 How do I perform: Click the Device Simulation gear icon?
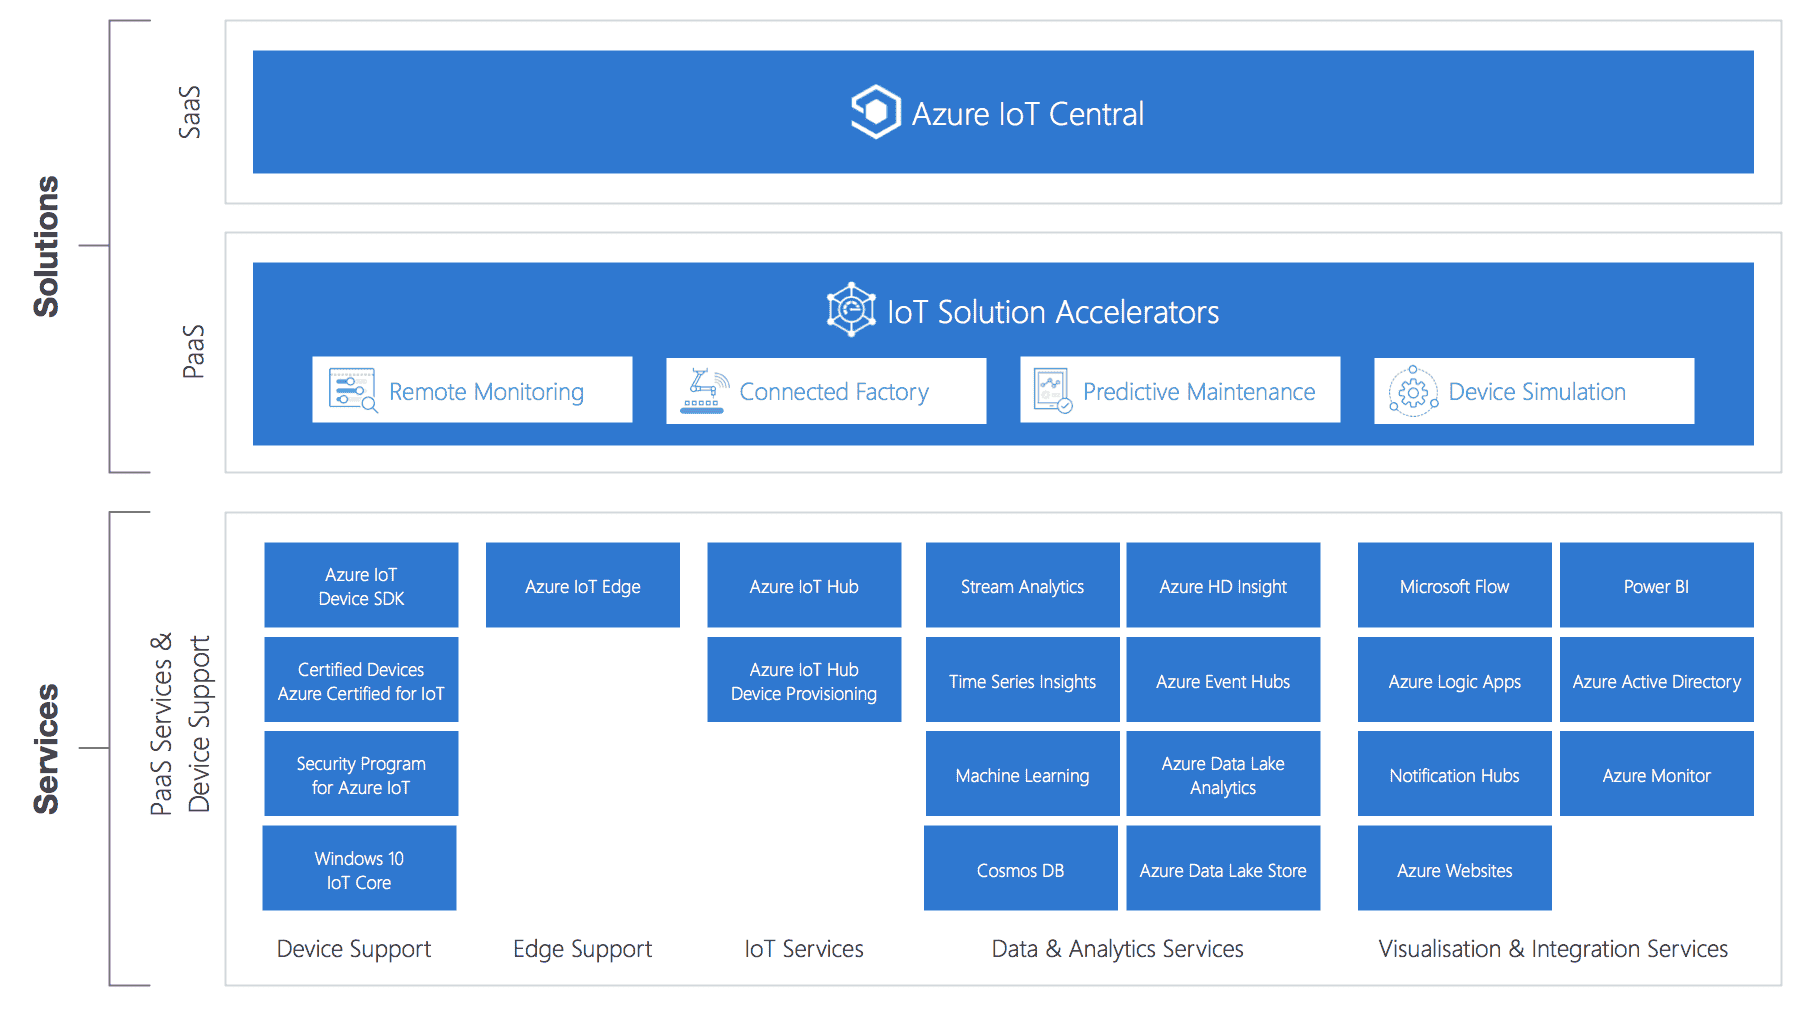click(1413, 392)
